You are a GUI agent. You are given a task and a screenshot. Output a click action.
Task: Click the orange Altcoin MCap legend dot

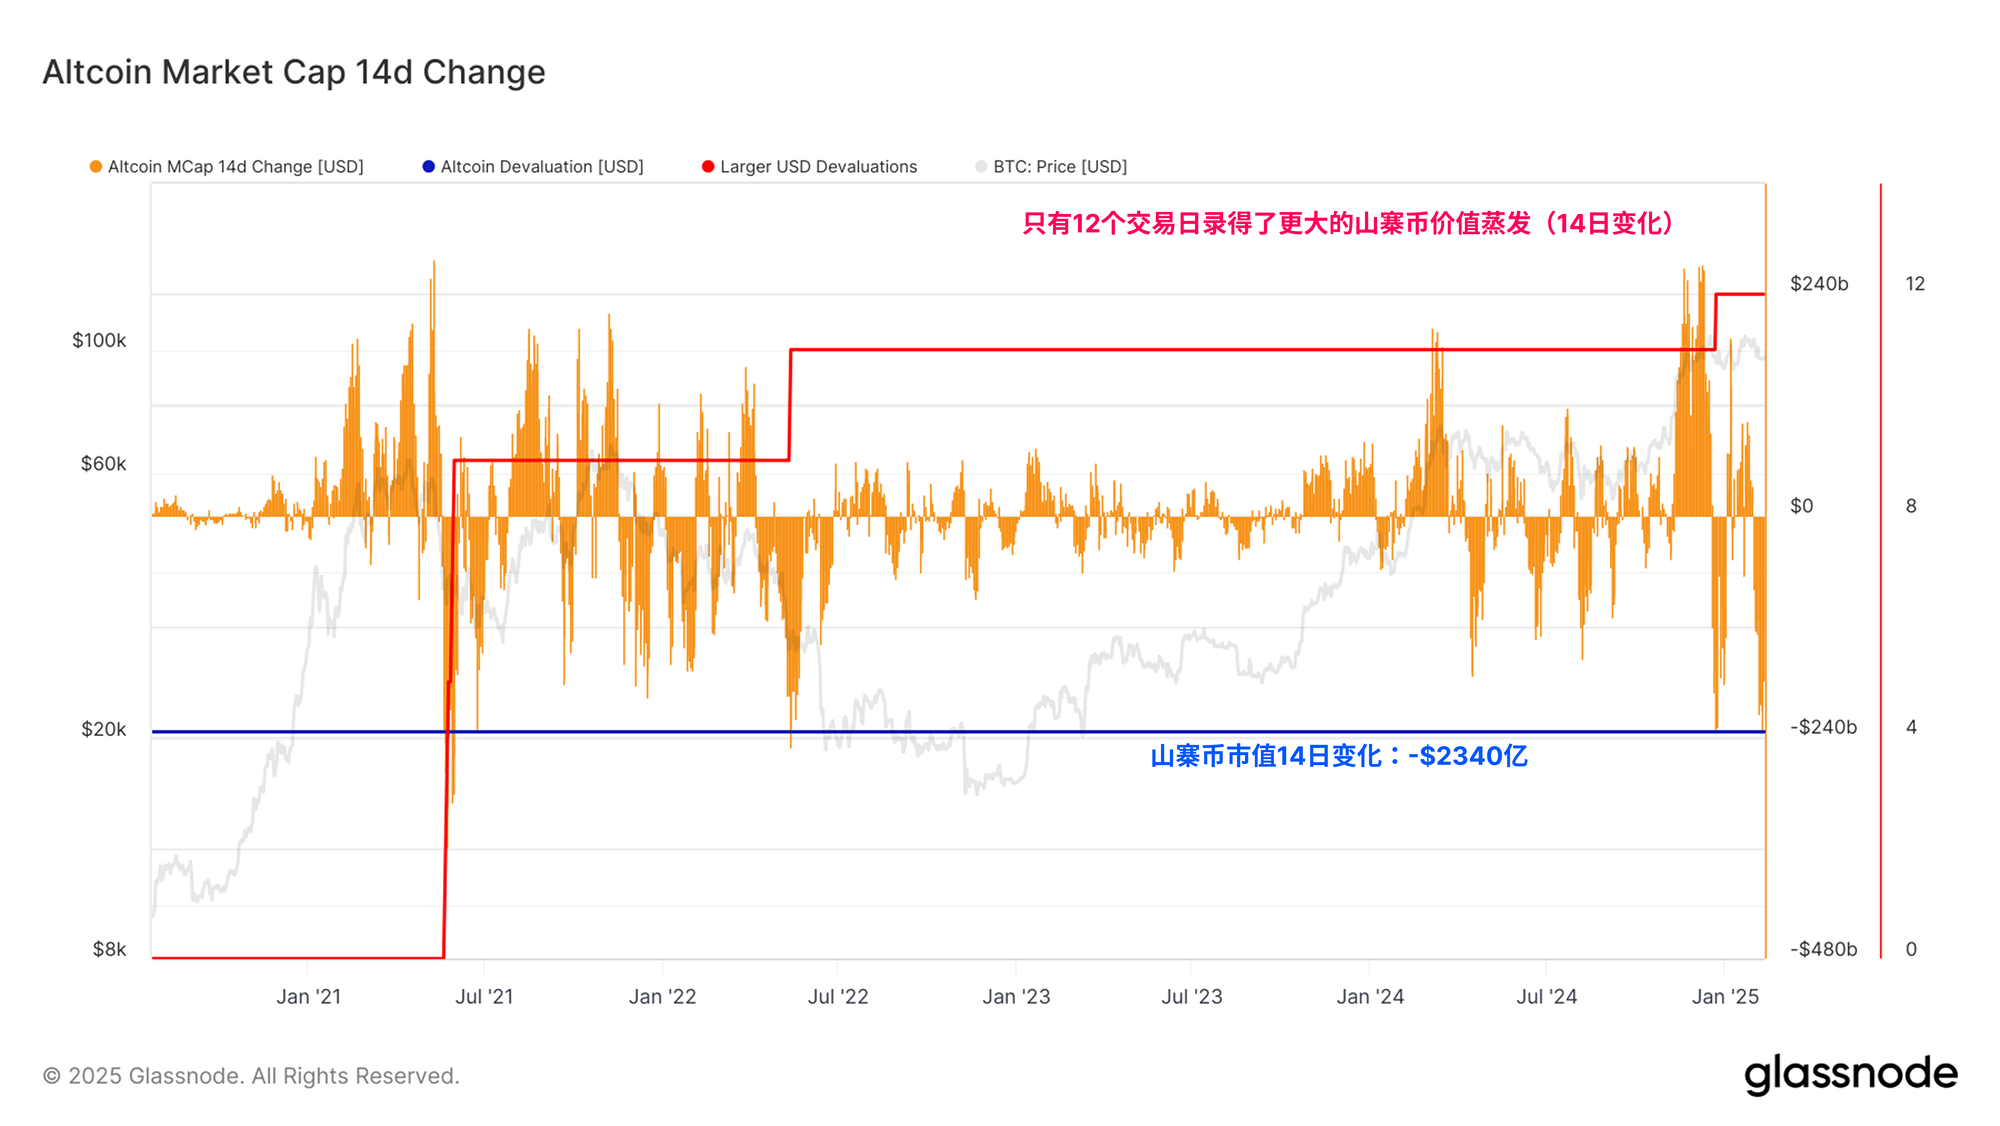[x=96, y=167]
